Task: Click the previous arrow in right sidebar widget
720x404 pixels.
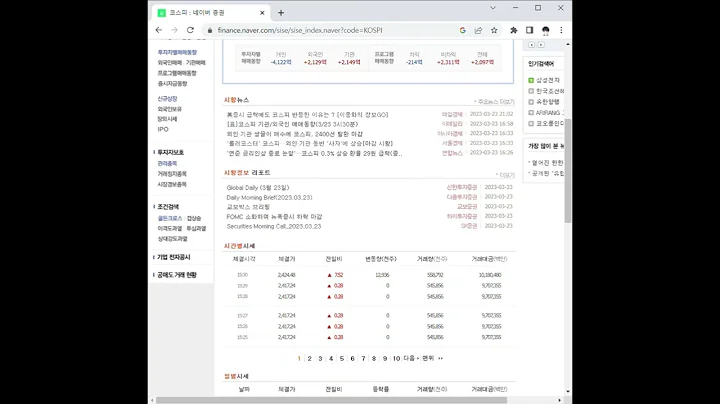Action: (x=532, y=45)
